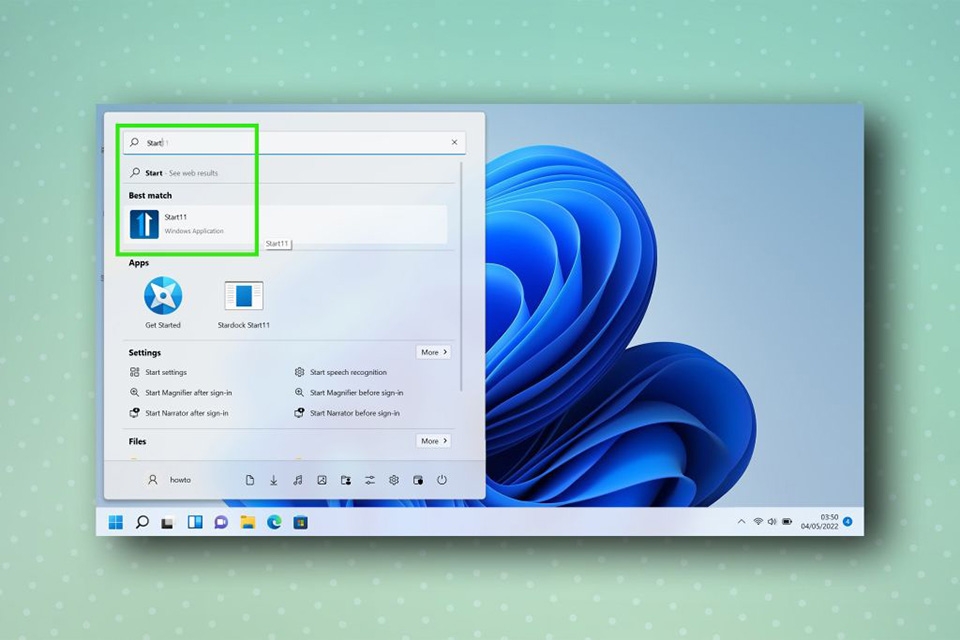Open the Downloads icon in the Start menu
This screenshot has height=640, width=960.
[x=273, y=480]
